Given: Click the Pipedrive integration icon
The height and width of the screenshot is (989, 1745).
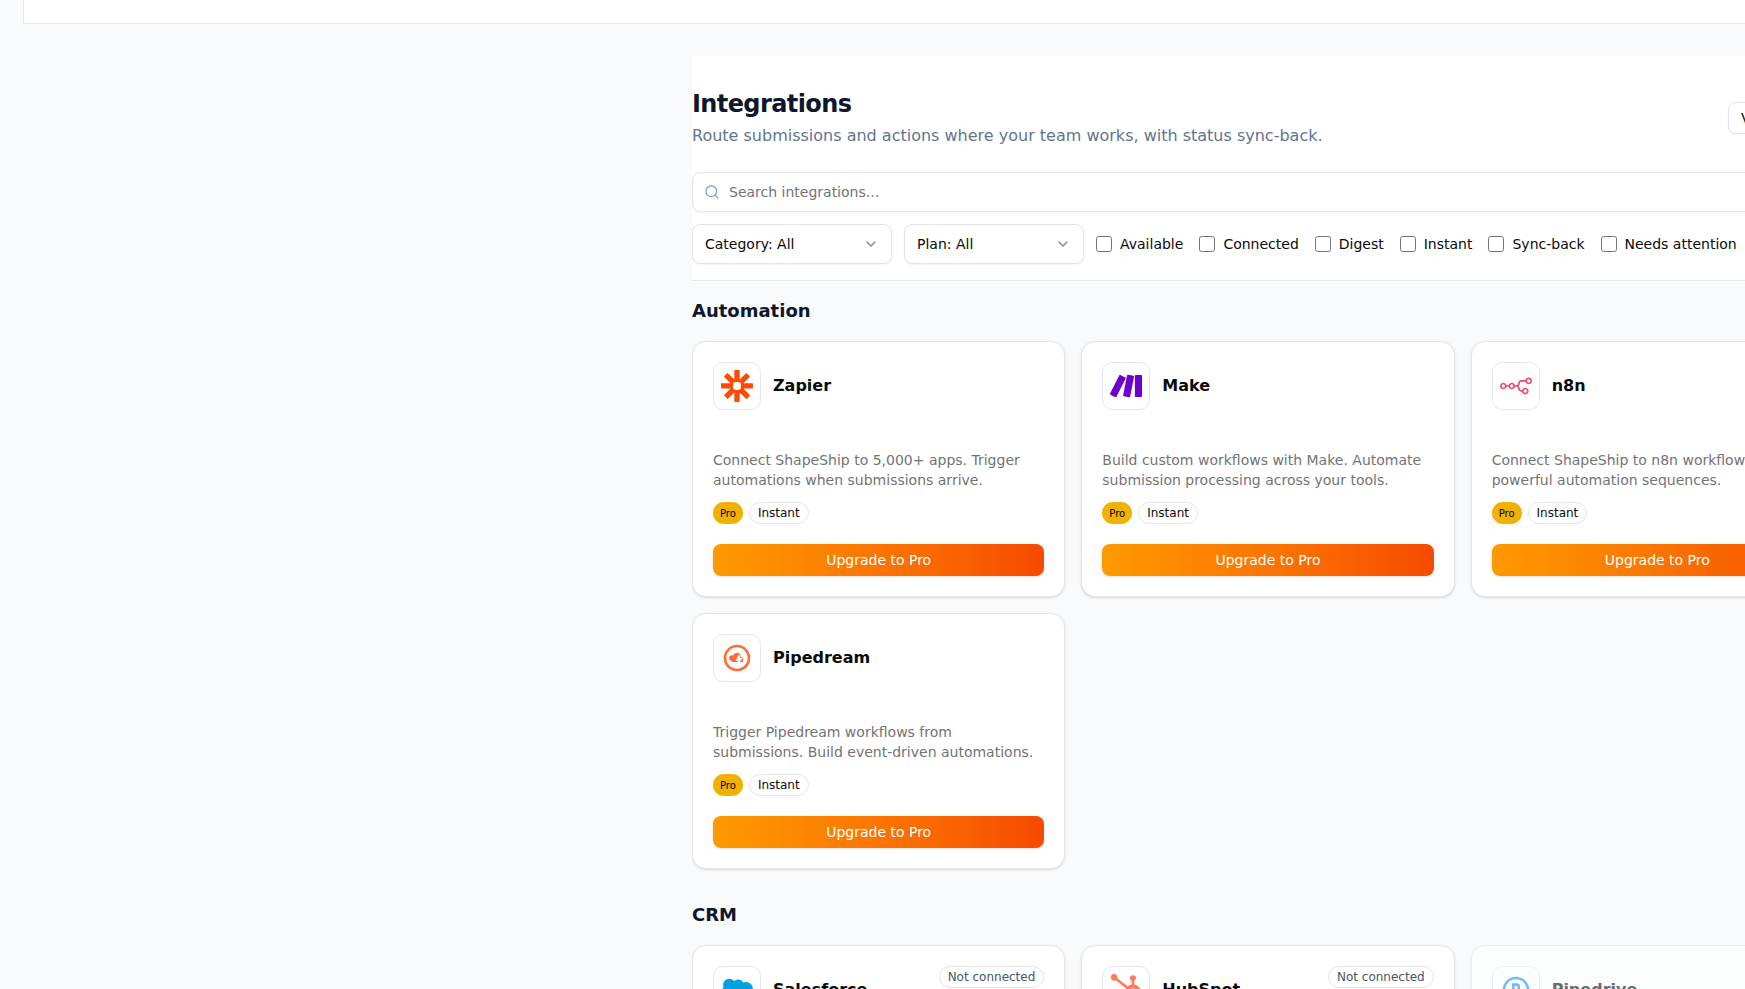Looking at the screenshot, I should click(1515, 981).
